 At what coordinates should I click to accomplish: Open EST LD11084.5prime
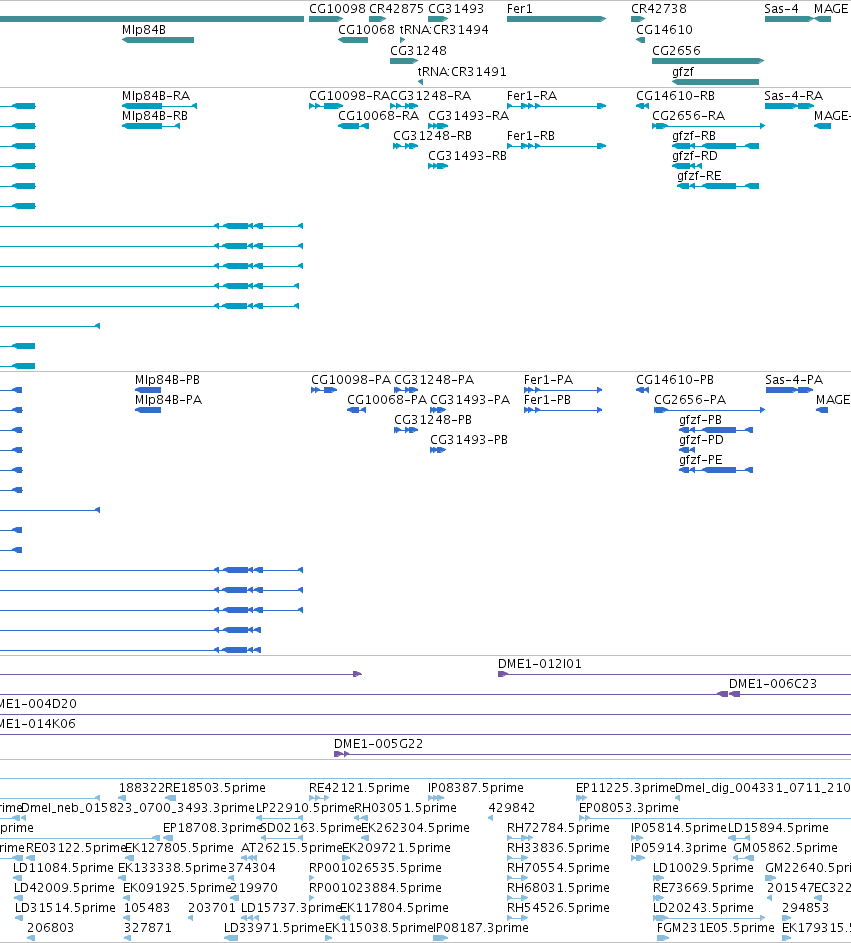pos(19,878)
